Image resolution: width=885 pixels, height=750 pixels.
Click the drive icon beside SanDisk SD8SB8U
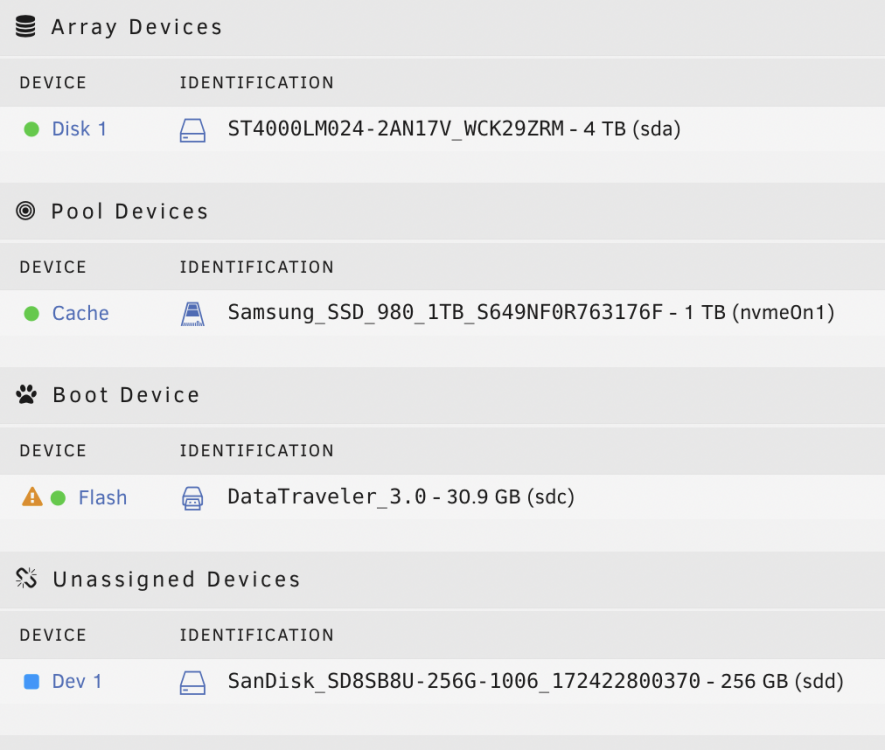click(x=192, y=682)
